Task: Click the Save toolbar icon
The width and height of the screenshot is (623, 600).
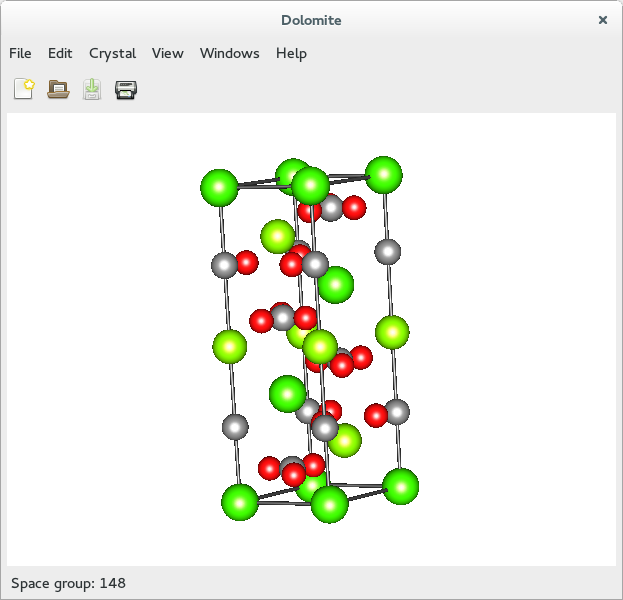Action: (92, 90)
